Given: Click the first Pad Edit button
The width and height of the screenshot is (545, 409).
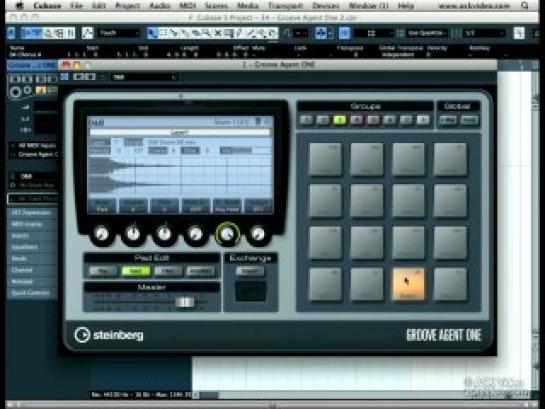Looking at the screenshot, I should (103, 271).
